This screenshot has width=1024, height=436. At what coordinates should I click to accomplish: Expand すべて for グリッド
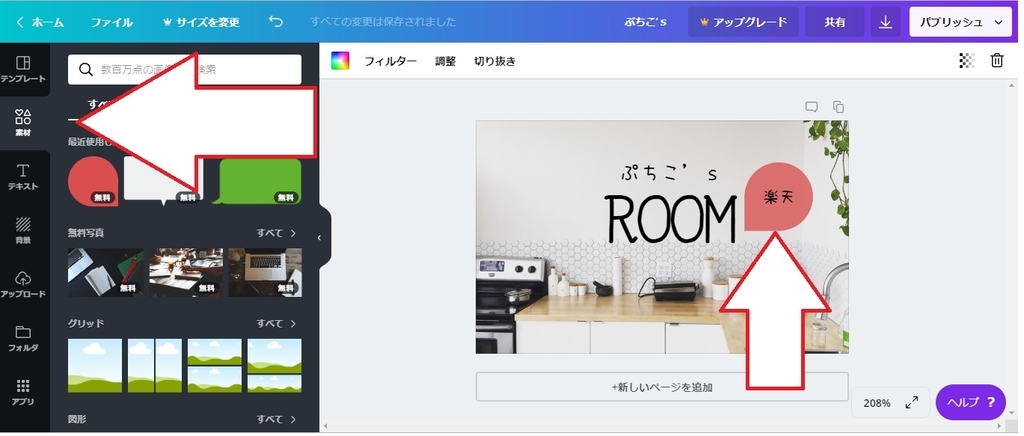276,324
